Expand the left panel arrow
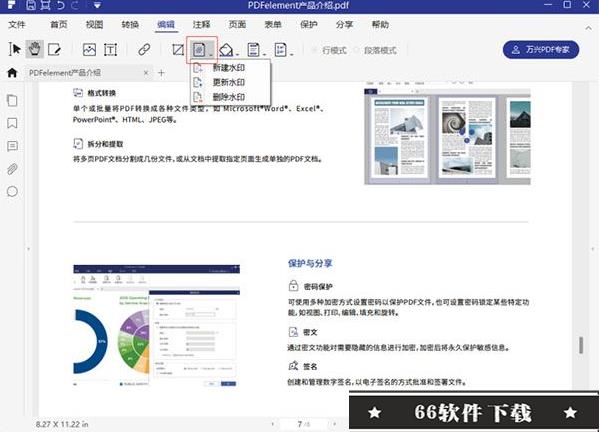The width and height of the screenshot is (599, 432). click(x=28, y=249)
